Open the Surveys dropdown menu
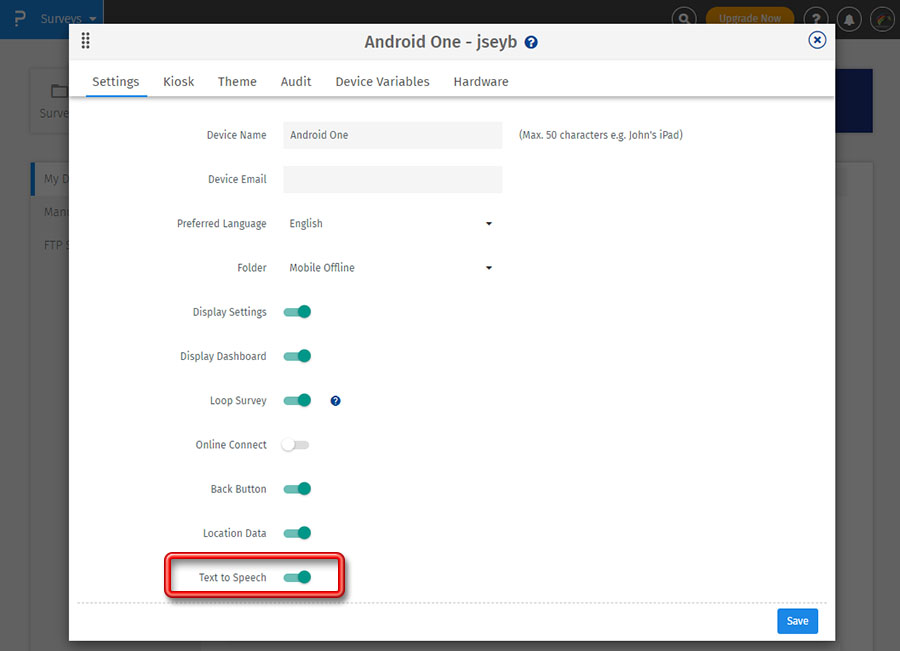Image resolution: width=900 pixels, height=651 pixels. [68, 19]
